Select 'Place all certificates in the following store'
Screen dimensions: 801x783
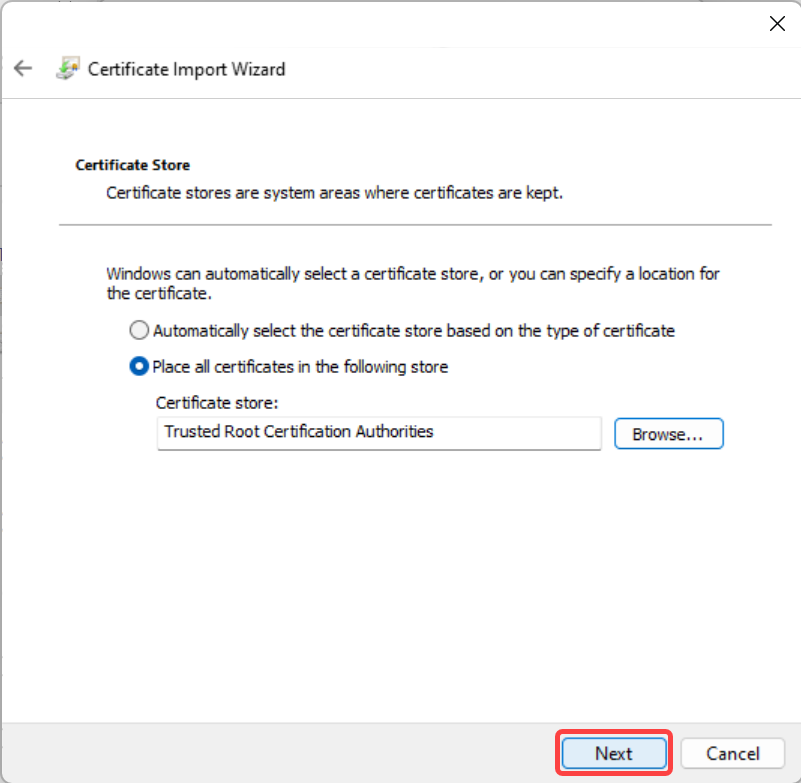(x=139, y=367)
